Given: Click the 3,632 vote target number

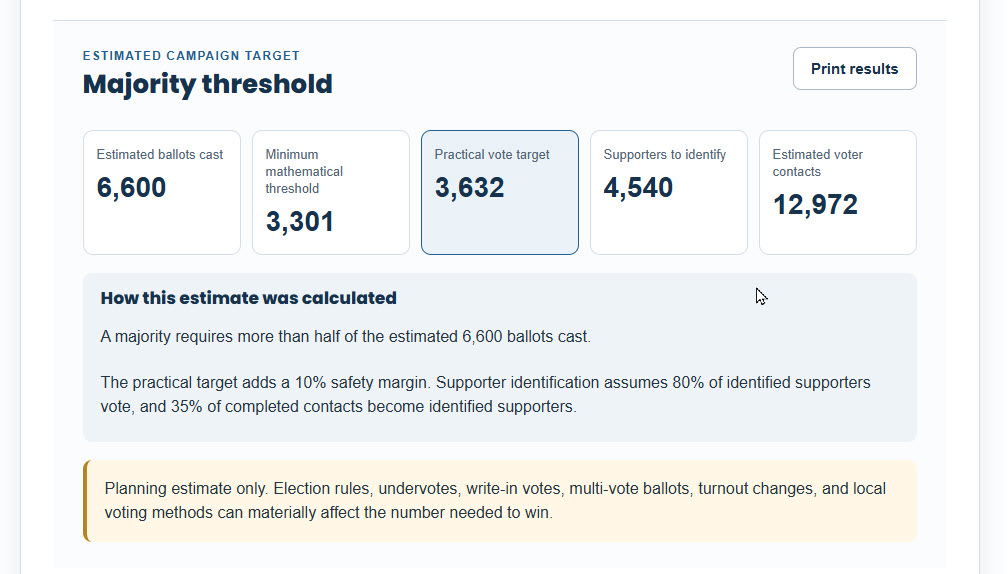Looking at the screenshot, I should pos(469,188).
